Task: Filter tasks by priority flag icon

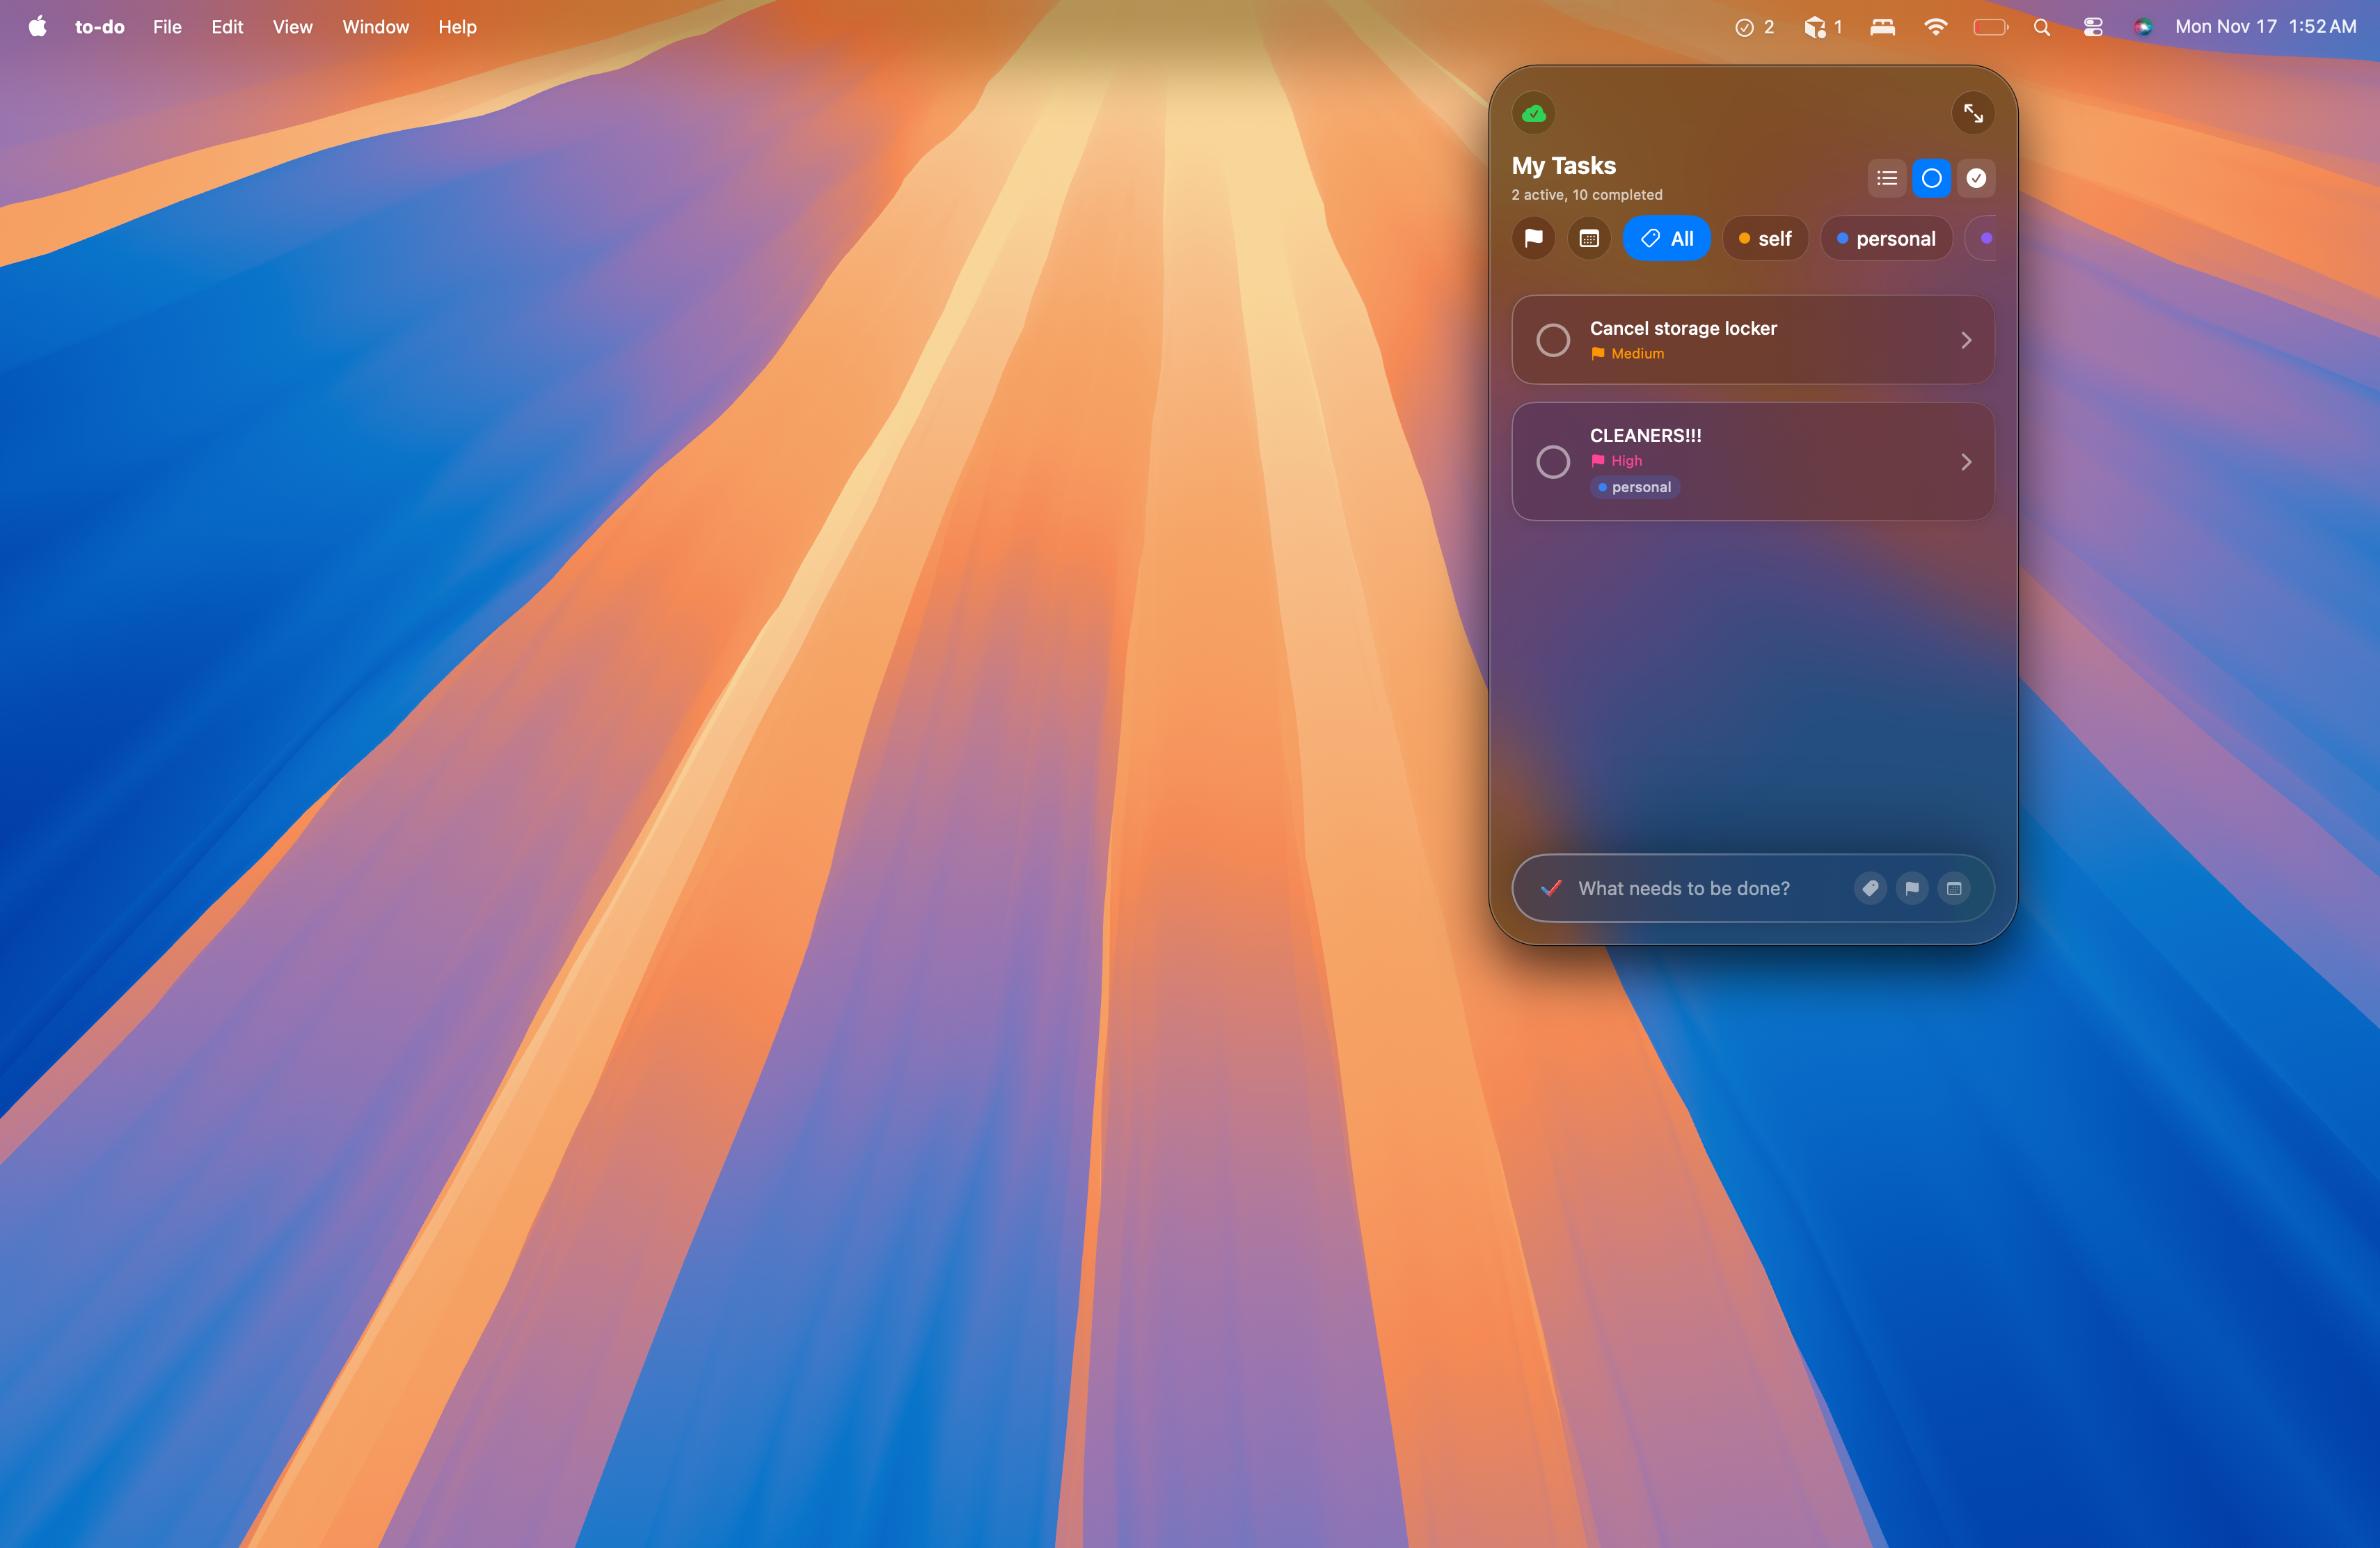Action: (x=1533, y=238)
